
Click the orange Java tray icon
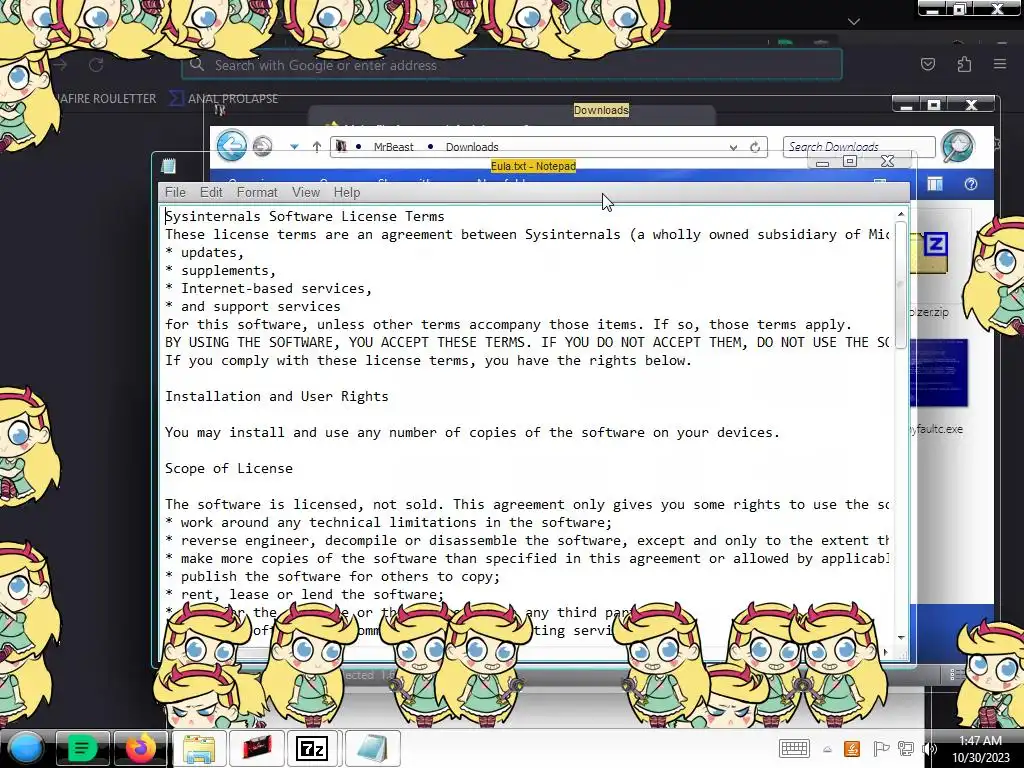pos(852,749)
